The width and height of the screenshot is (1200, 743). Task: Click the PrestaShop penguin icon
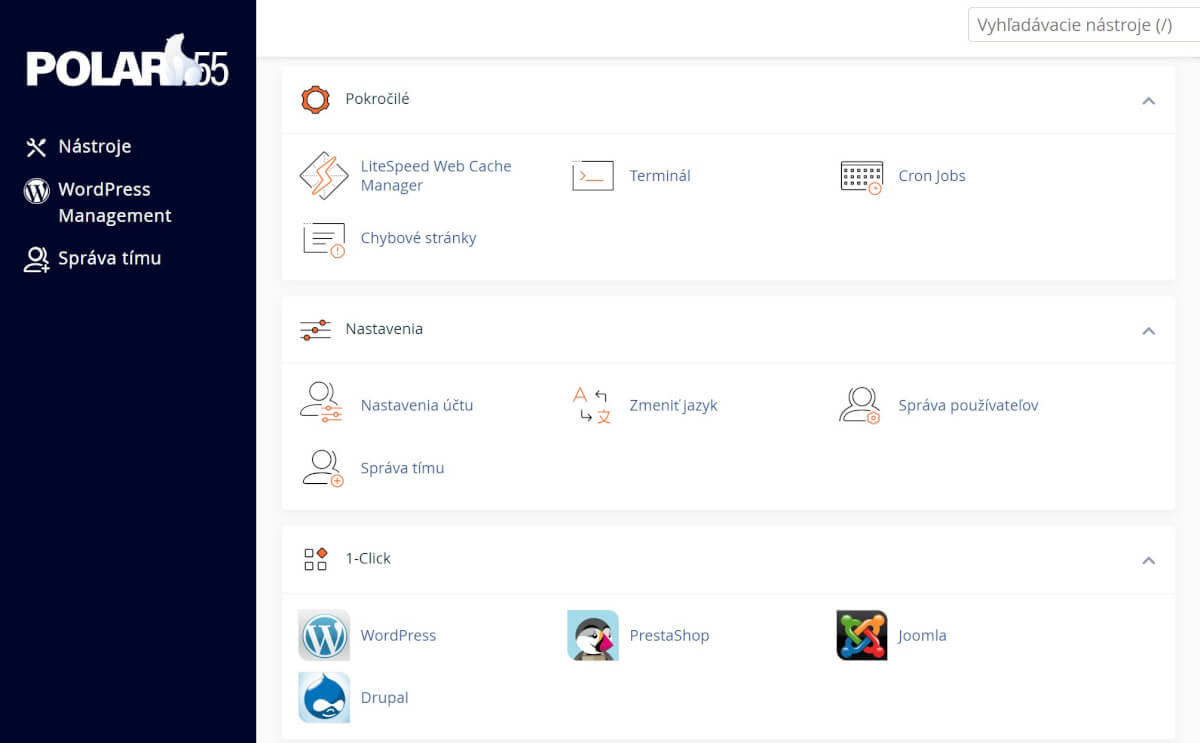coord(592,636)
